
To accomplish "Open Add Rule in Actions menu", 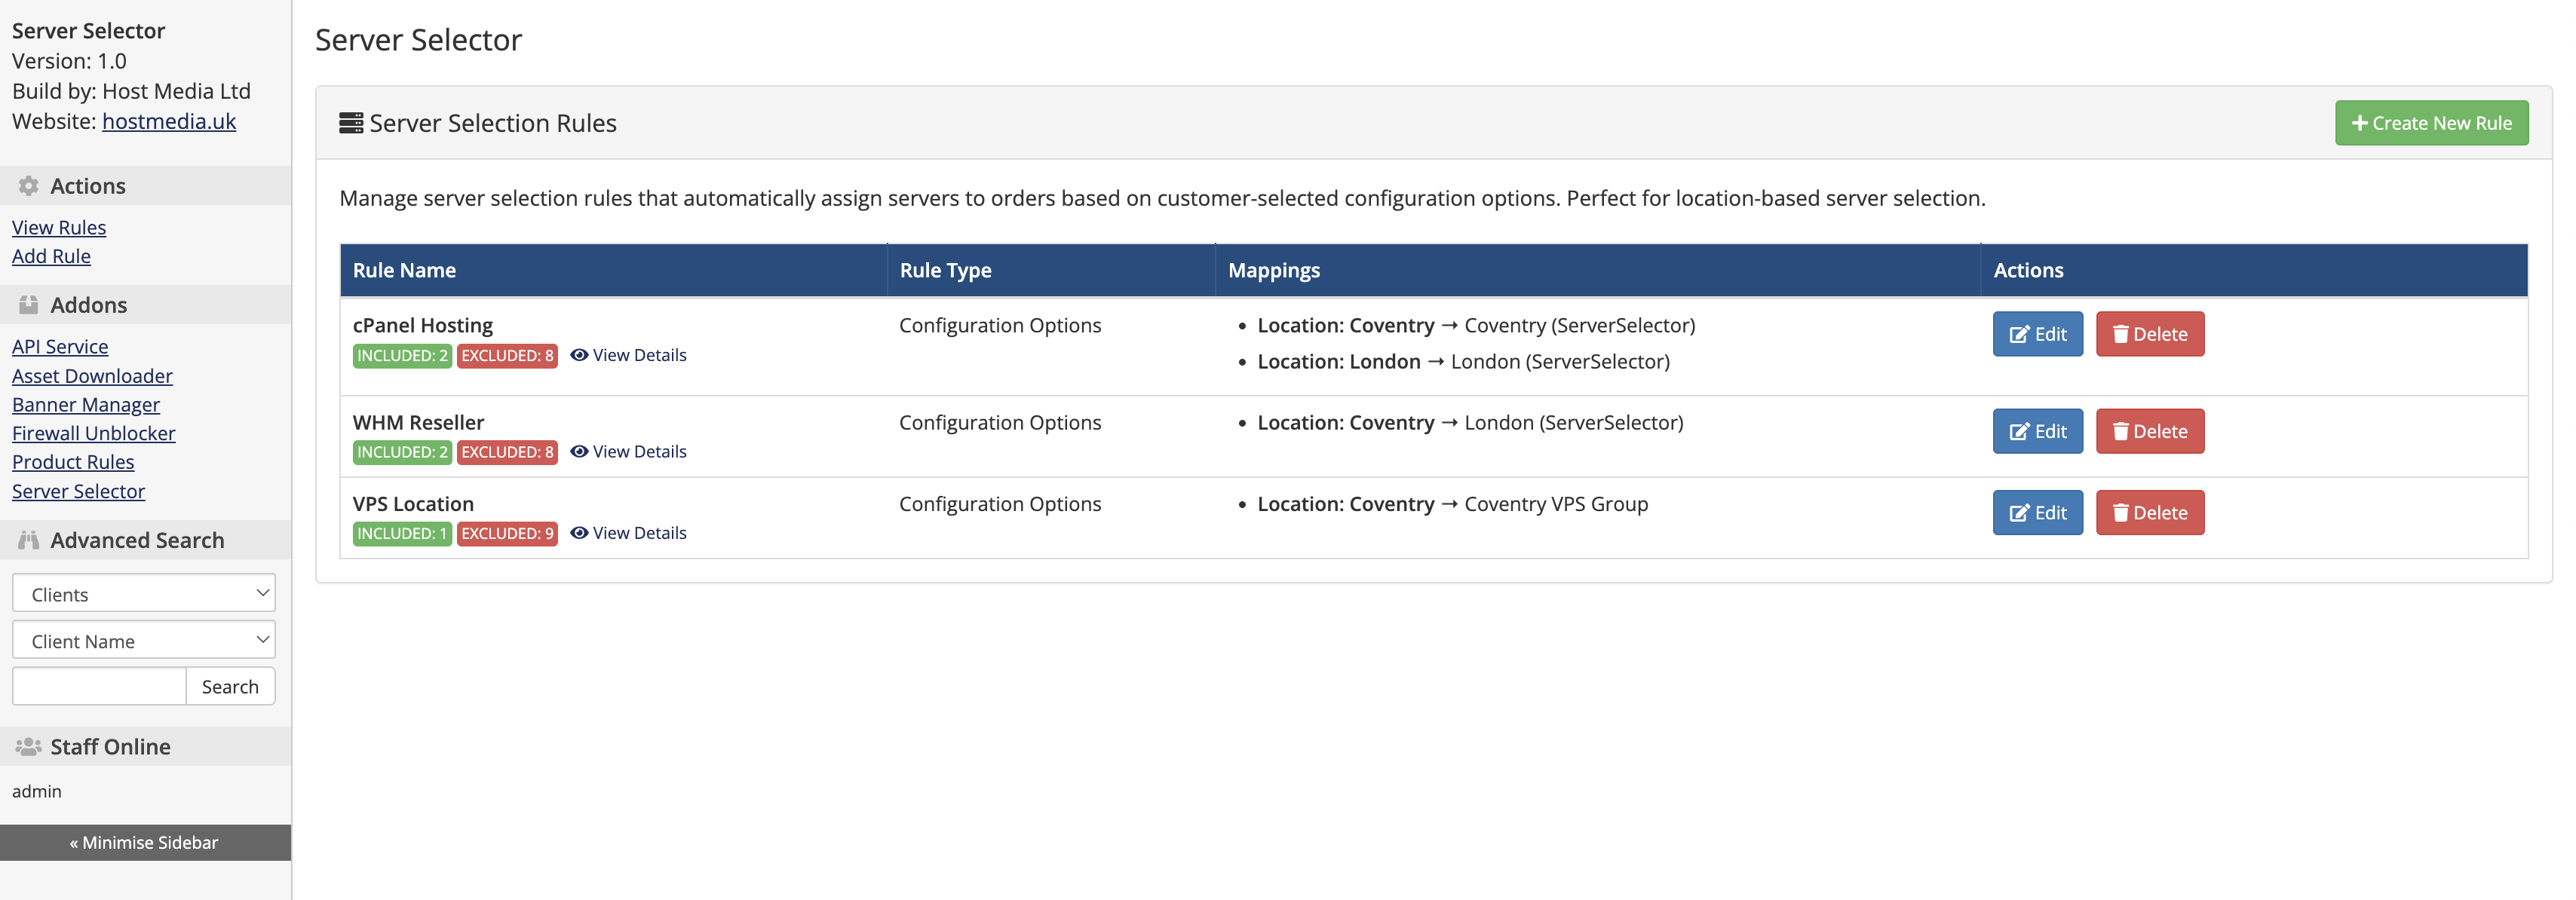I will pyautogui.click(x=51, y=257).
